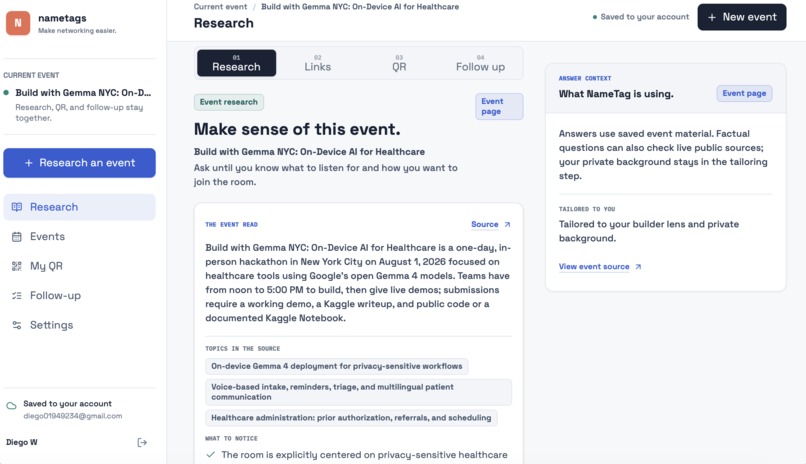This screenshot has height=464, width=806.
Task: Click the email diego01949234@gmail.com
Action: pos(73,416)
